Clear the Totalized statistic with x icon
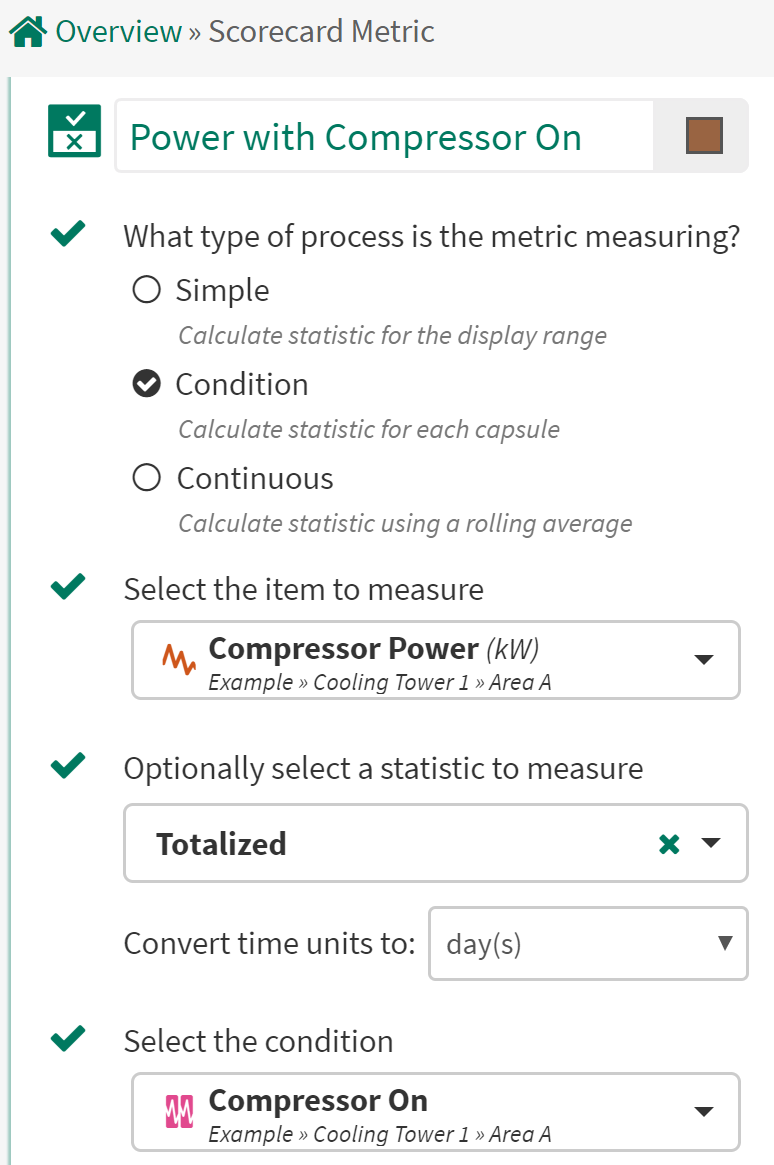This screenshot has height=1165, width=774. [669, 844]
